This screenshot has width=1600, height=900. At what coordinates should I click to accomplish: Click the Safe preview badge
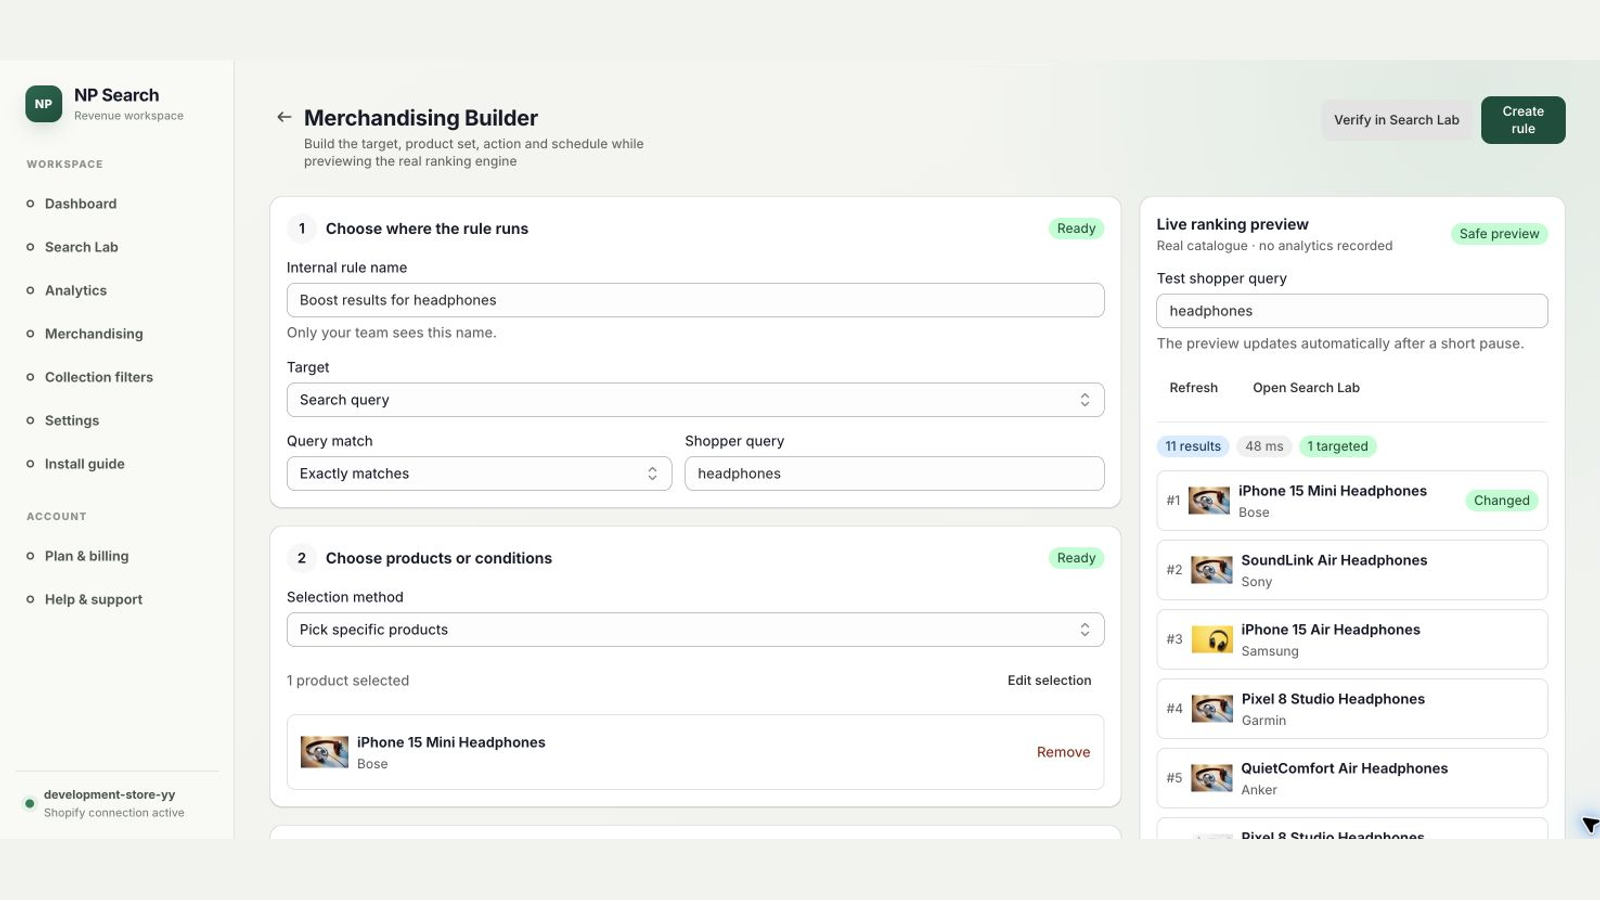point(1499,234)
